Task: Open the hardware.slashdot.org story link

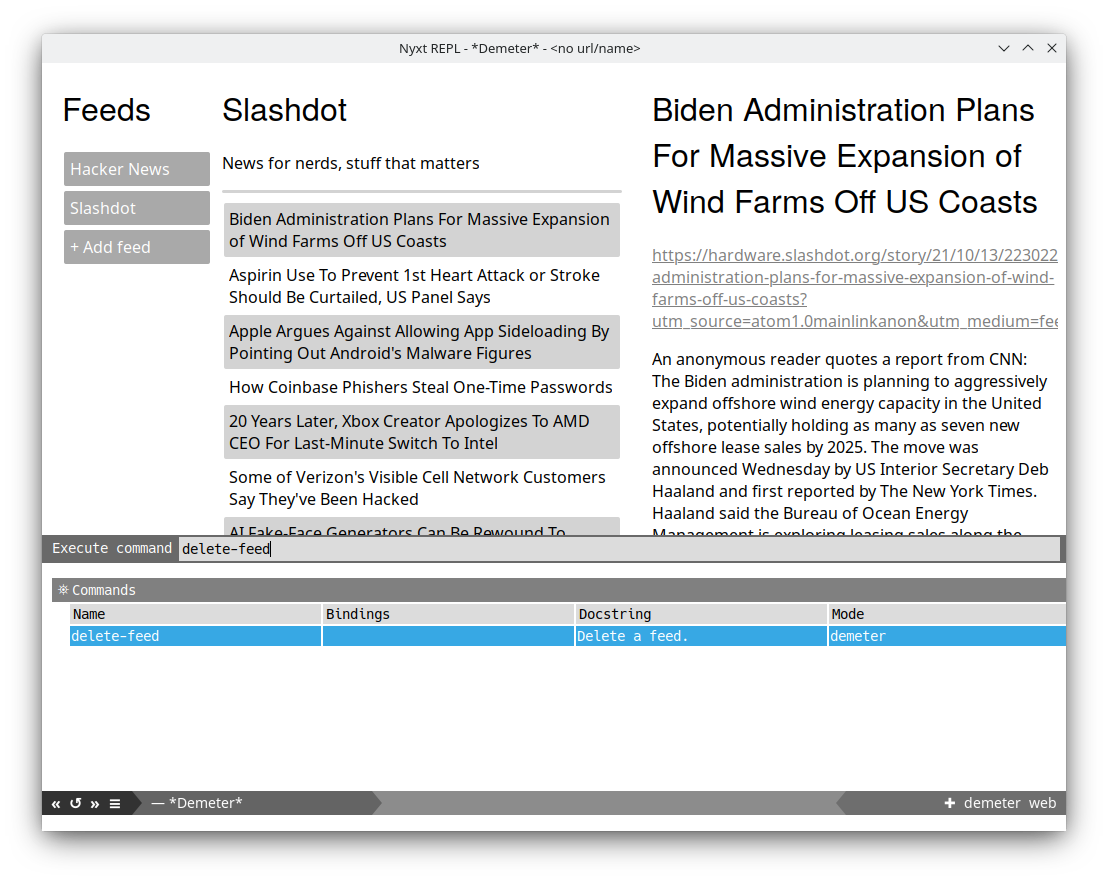Action: [x=854, y=288]
